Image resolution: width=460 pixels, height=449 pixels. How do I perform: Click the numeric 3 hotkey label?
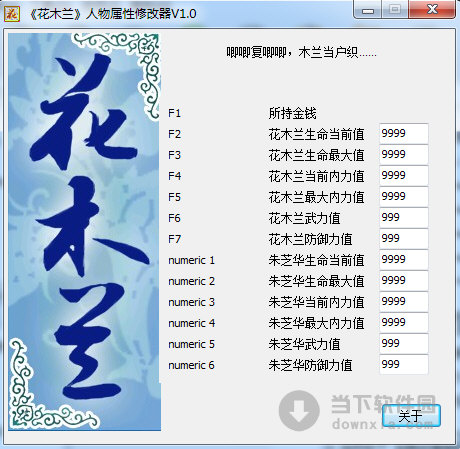(191, 302)
